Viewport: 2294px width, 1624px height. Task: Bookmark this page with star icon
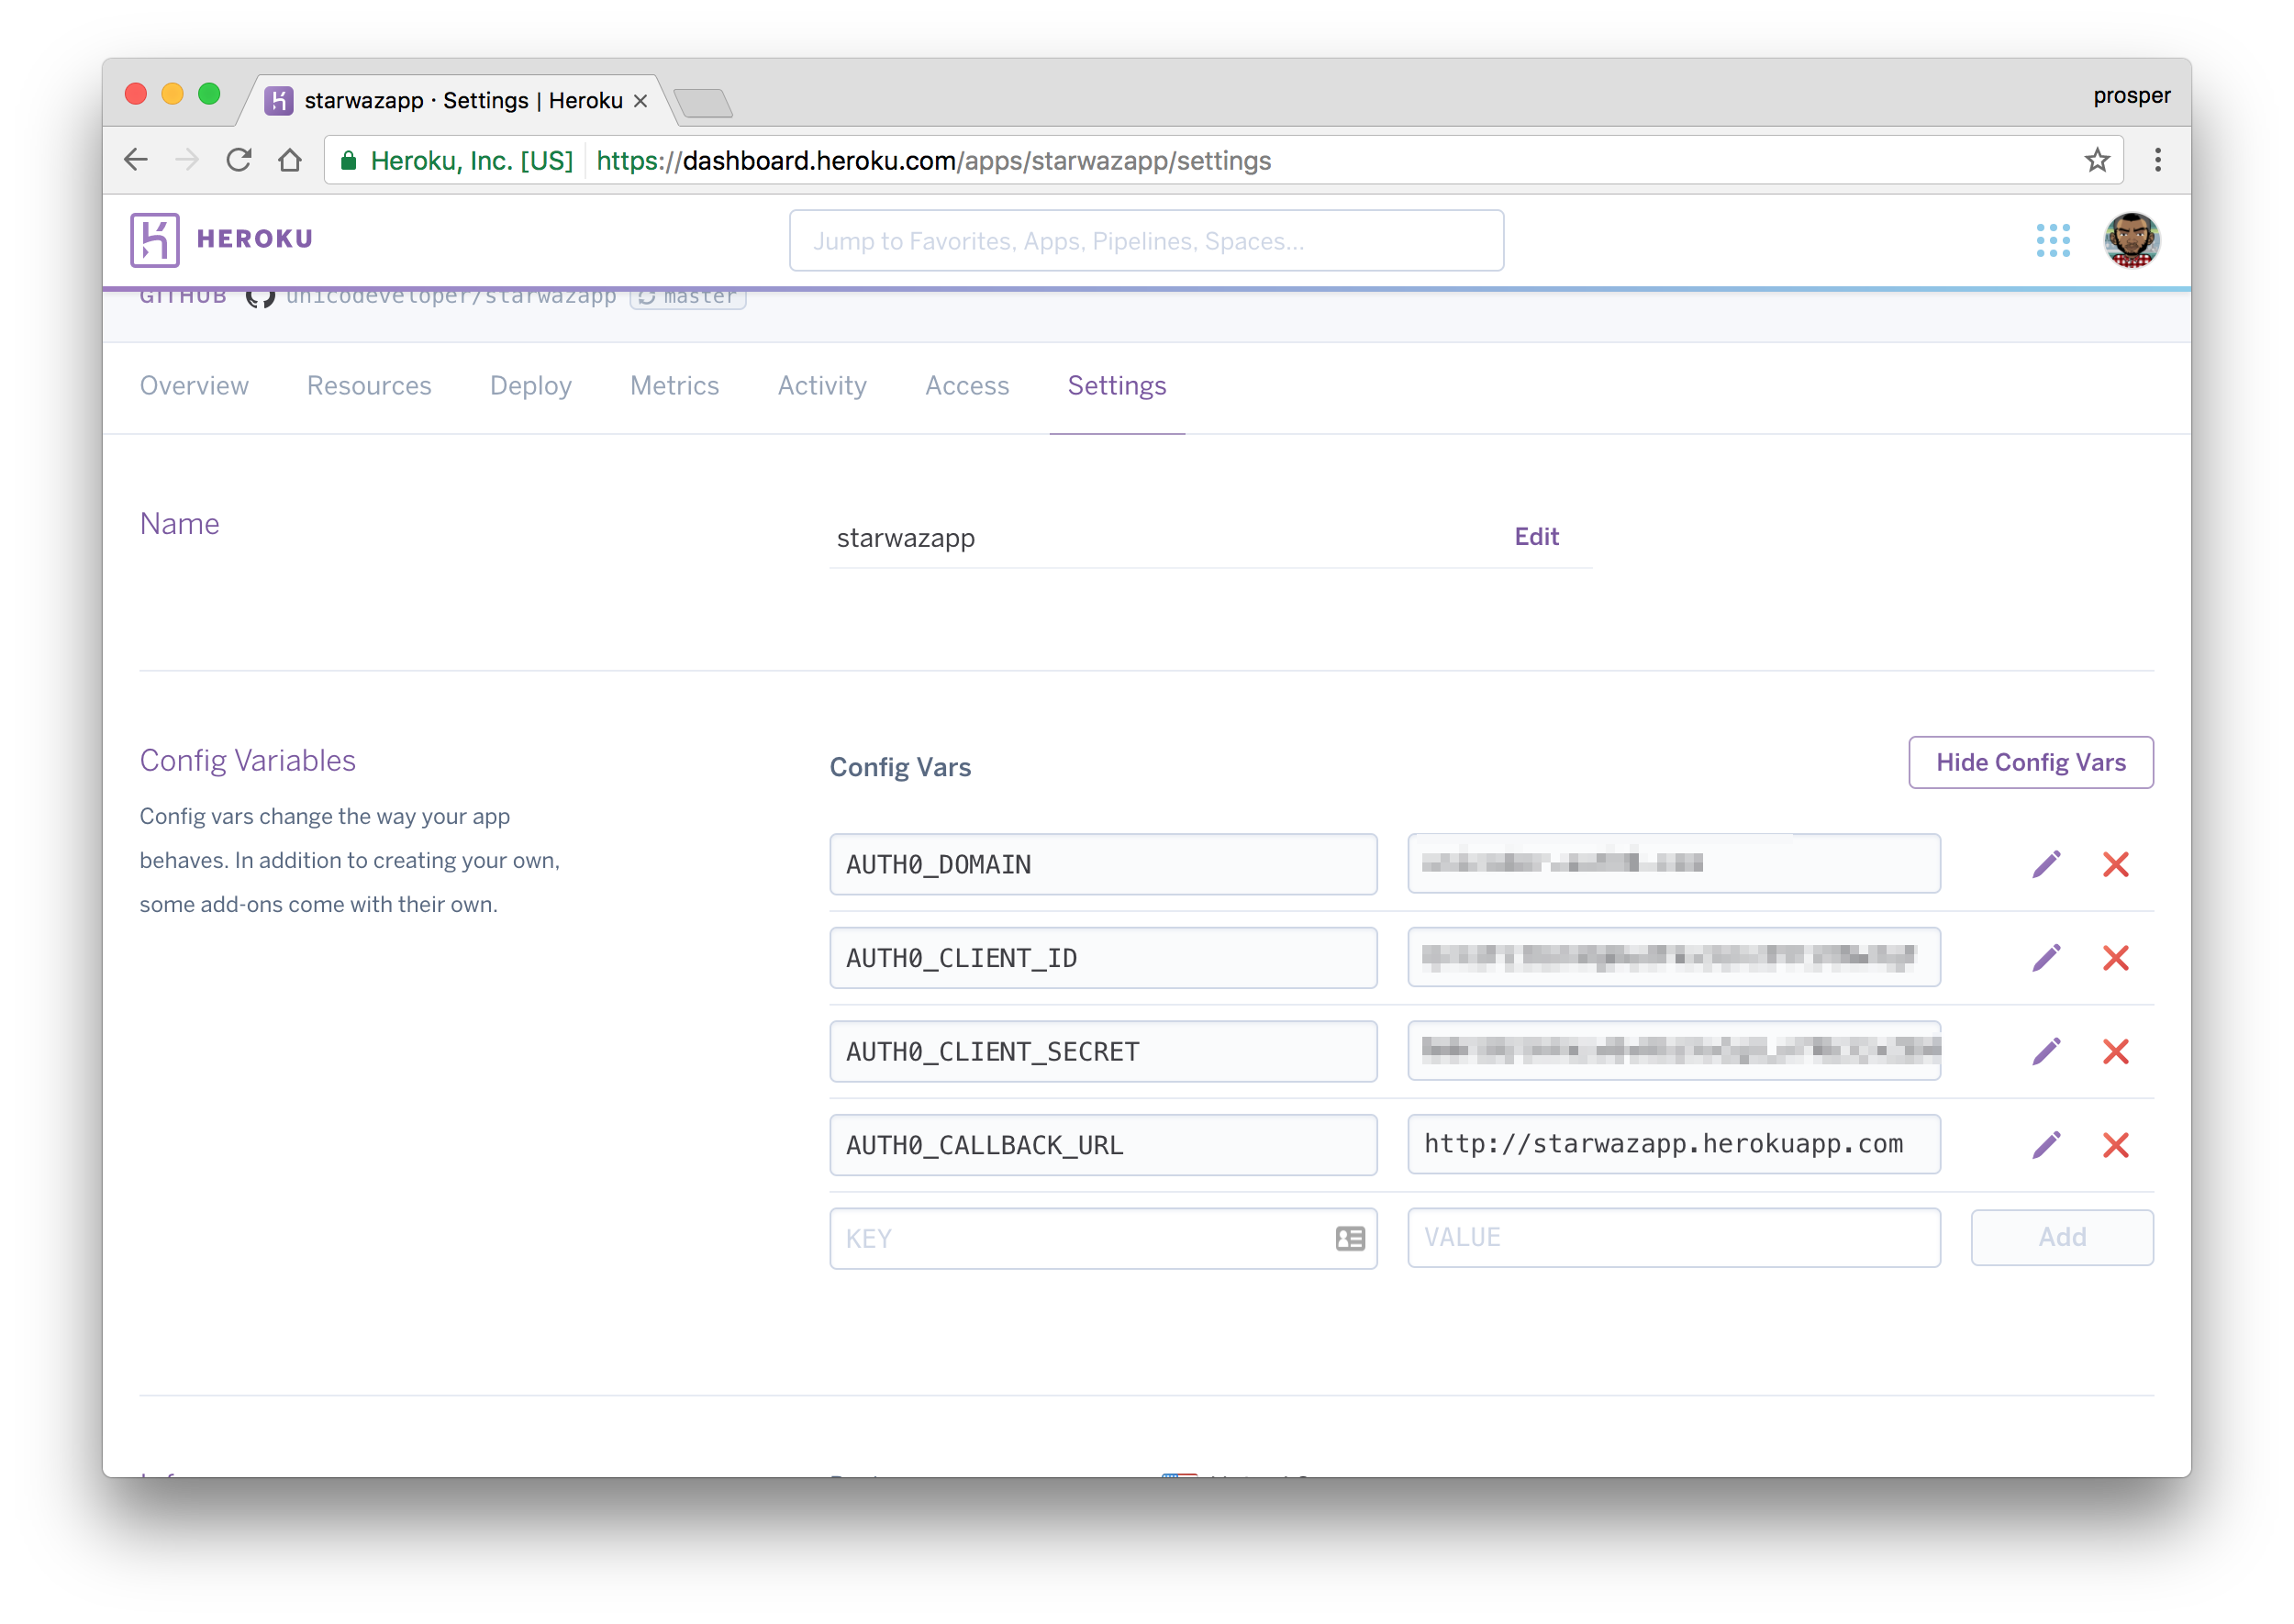[2097, 160]
